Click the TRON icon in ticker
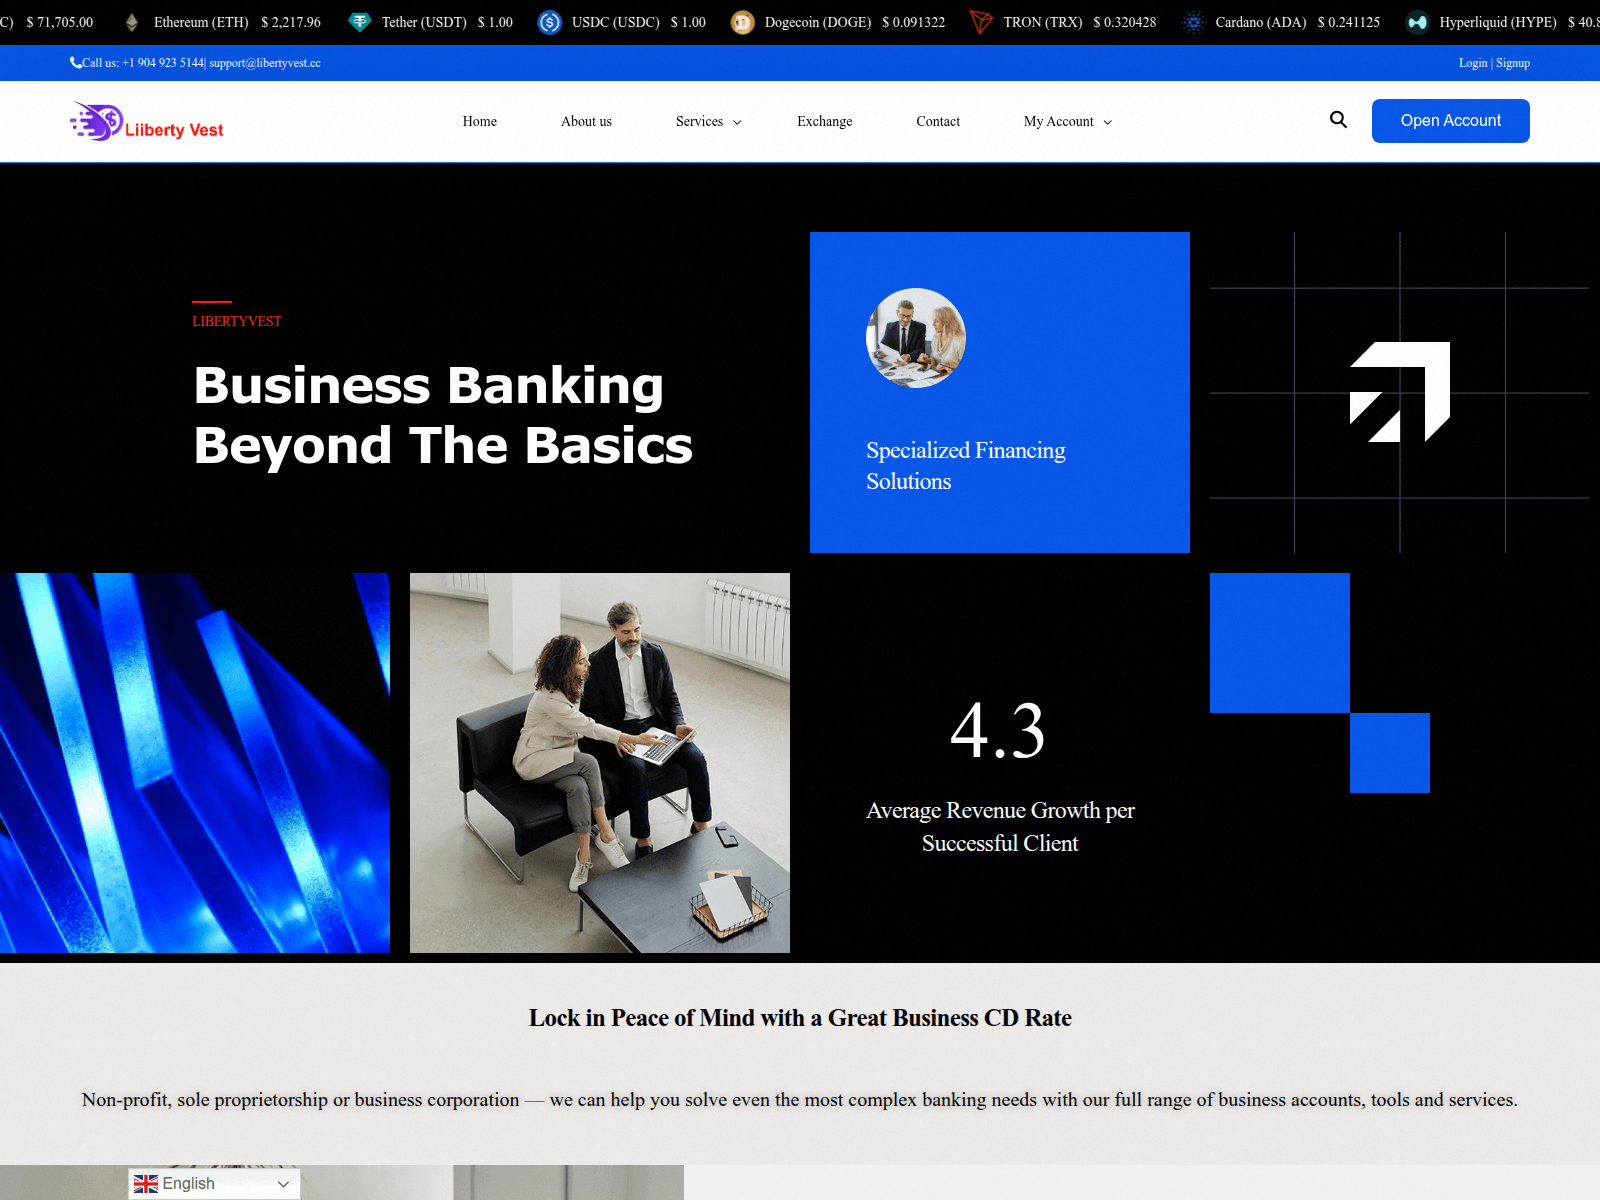The width and height of the screenshot is (1600, 1200). 981,22
